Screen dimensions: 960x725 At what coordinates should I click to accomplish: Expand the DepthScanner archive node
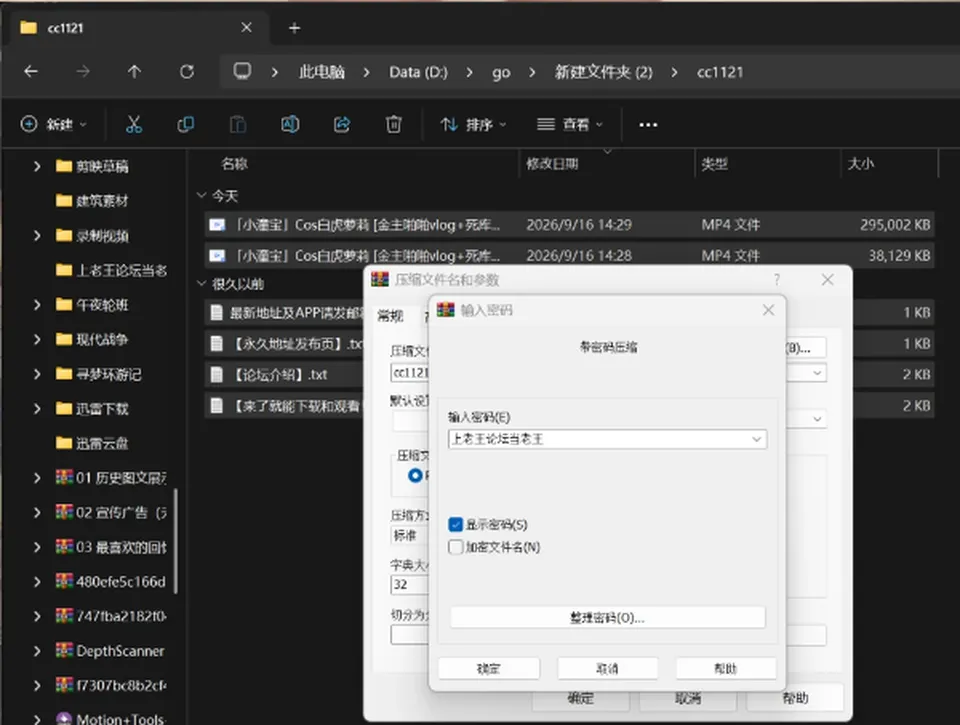tap(37, 651)
